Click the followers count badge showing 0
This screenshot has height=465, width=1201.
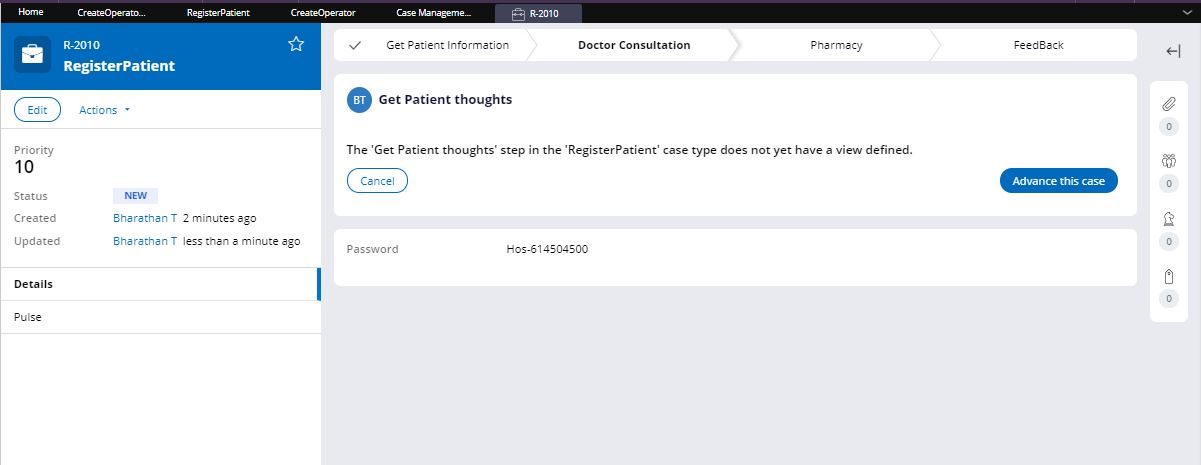click(1168, 184)
